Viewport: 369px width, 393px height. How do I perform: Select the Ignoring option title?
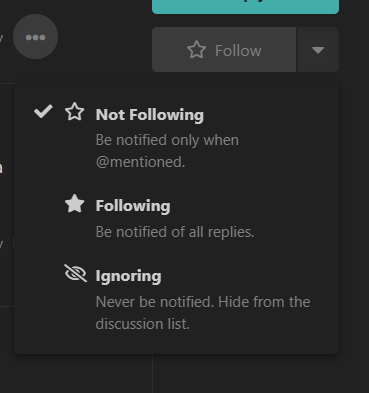[128, 276]
